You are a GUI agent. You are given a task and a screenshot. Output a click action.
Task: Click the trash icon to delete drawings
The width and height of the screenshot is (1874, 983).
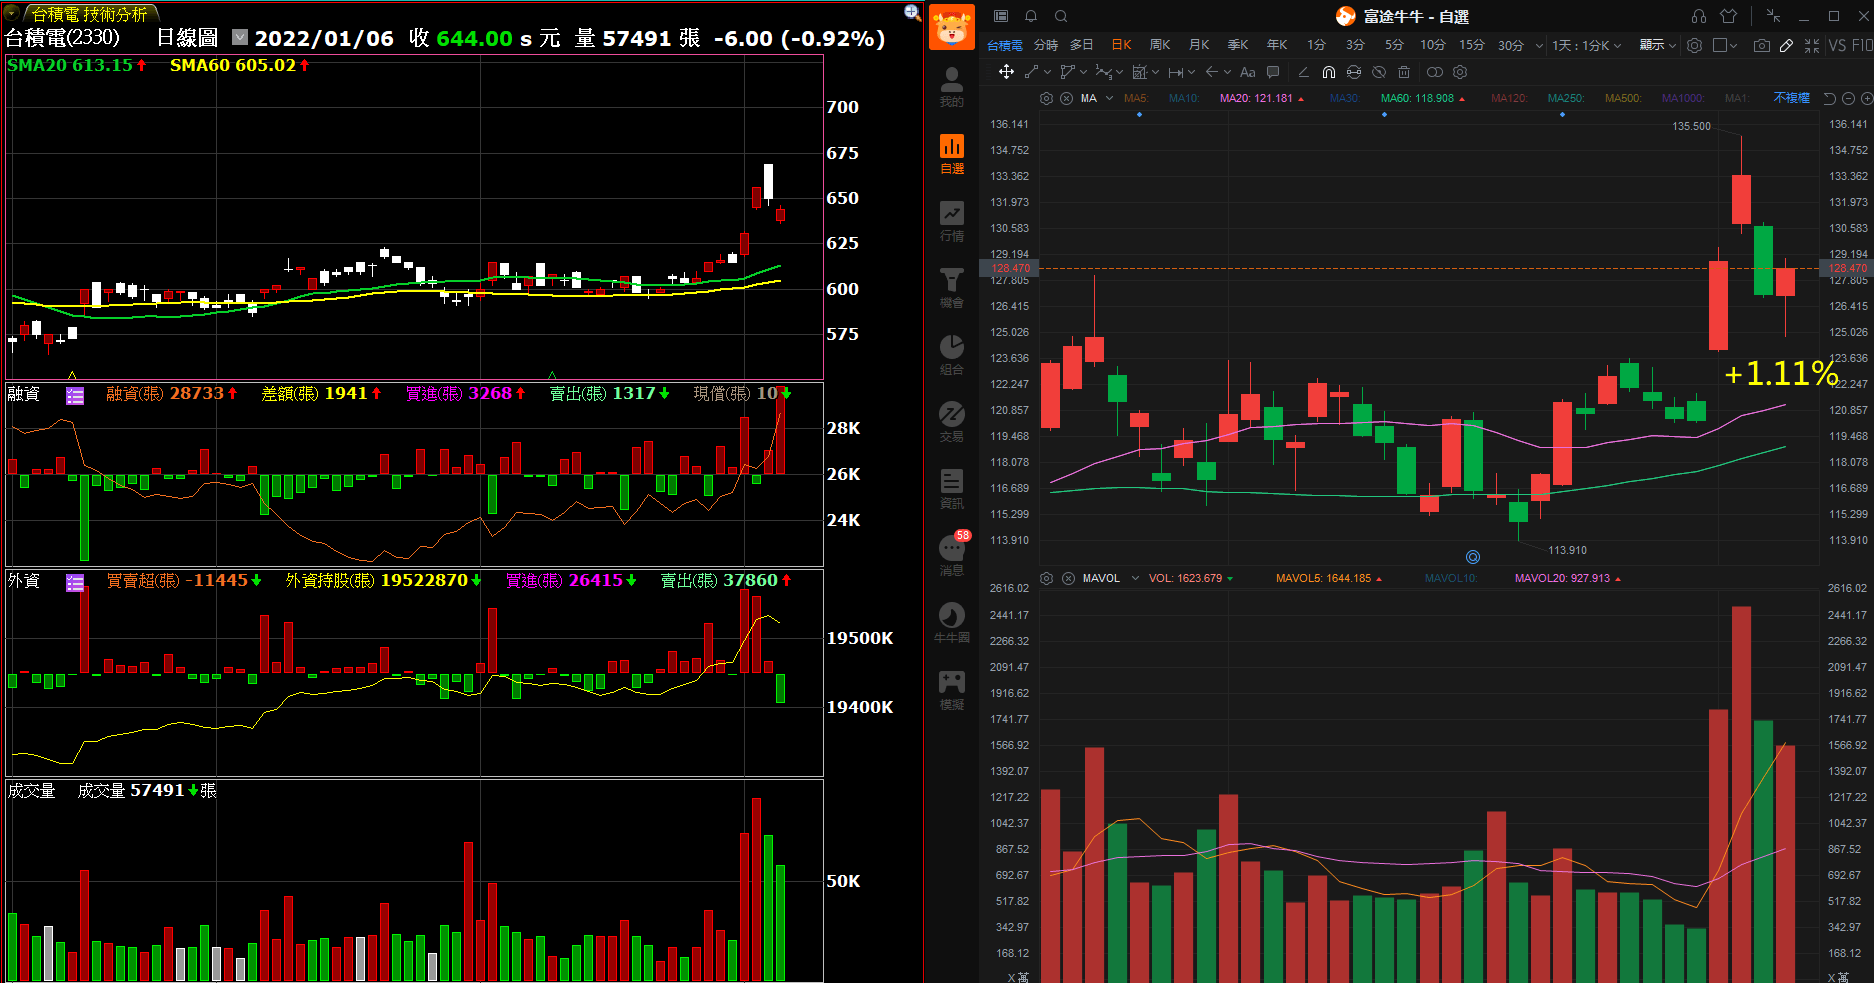[1404, 72]
